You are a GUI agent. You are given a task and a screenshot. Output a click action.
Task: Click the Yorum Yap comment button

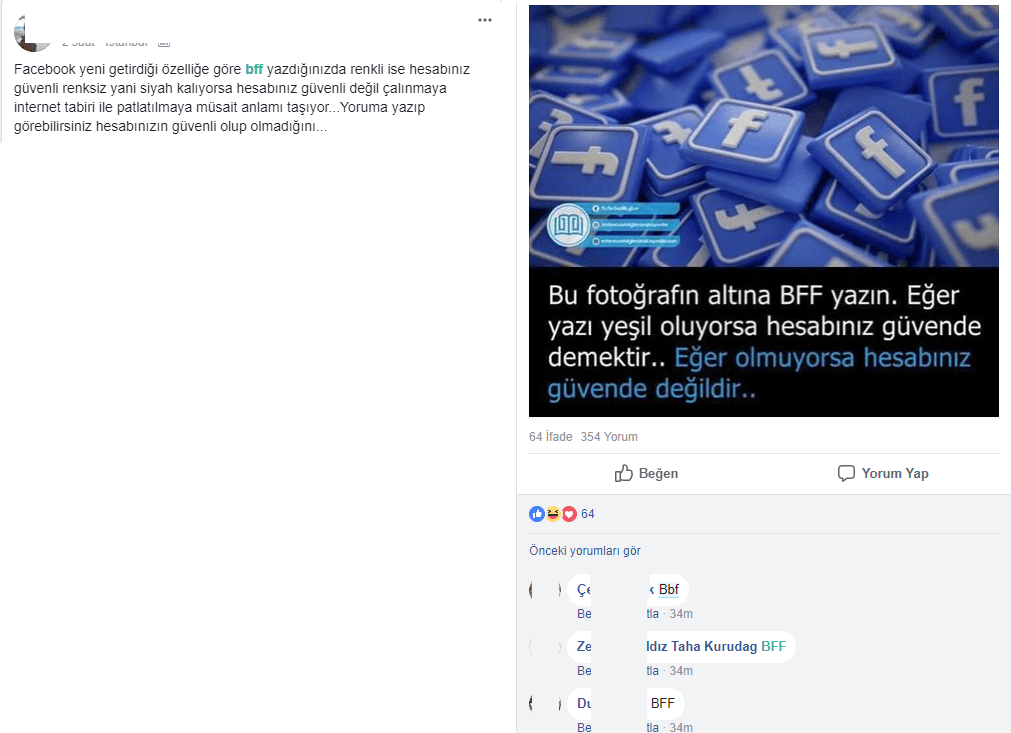pyautogui.click(x=883, y=473)
